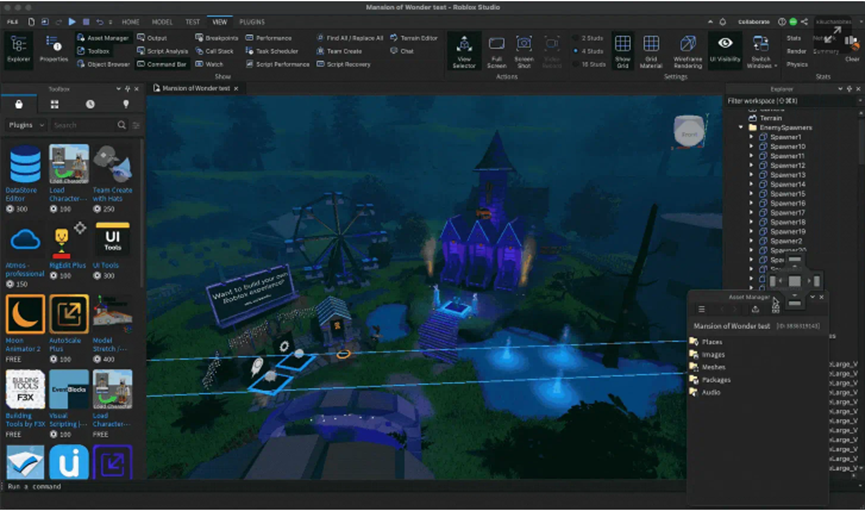Viewport: 865px width, 511px height.
Task: Open the FILE menu
Action: [x=13, y=22]
